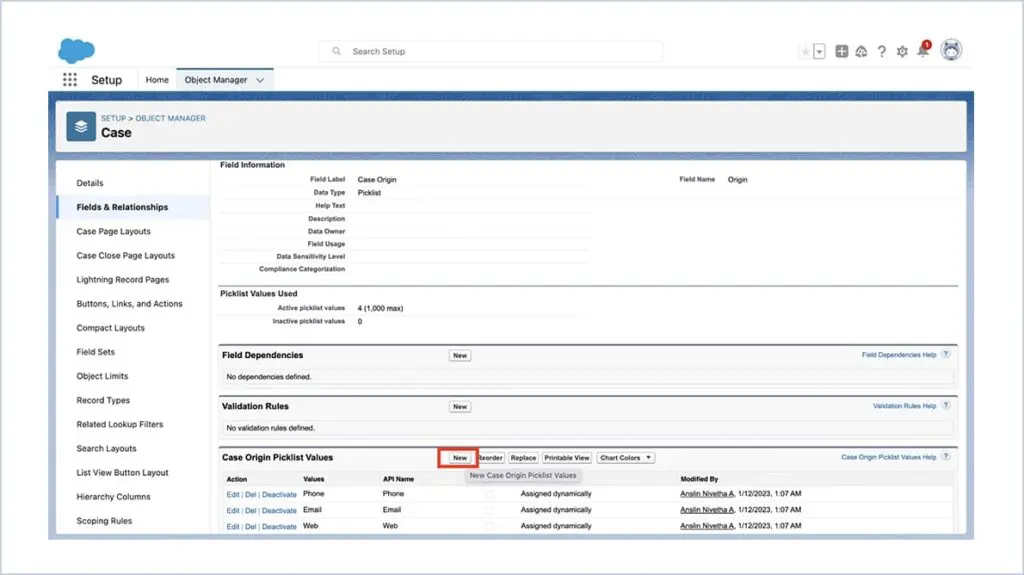Switch to the Home tab

click(x=157, y=80)
